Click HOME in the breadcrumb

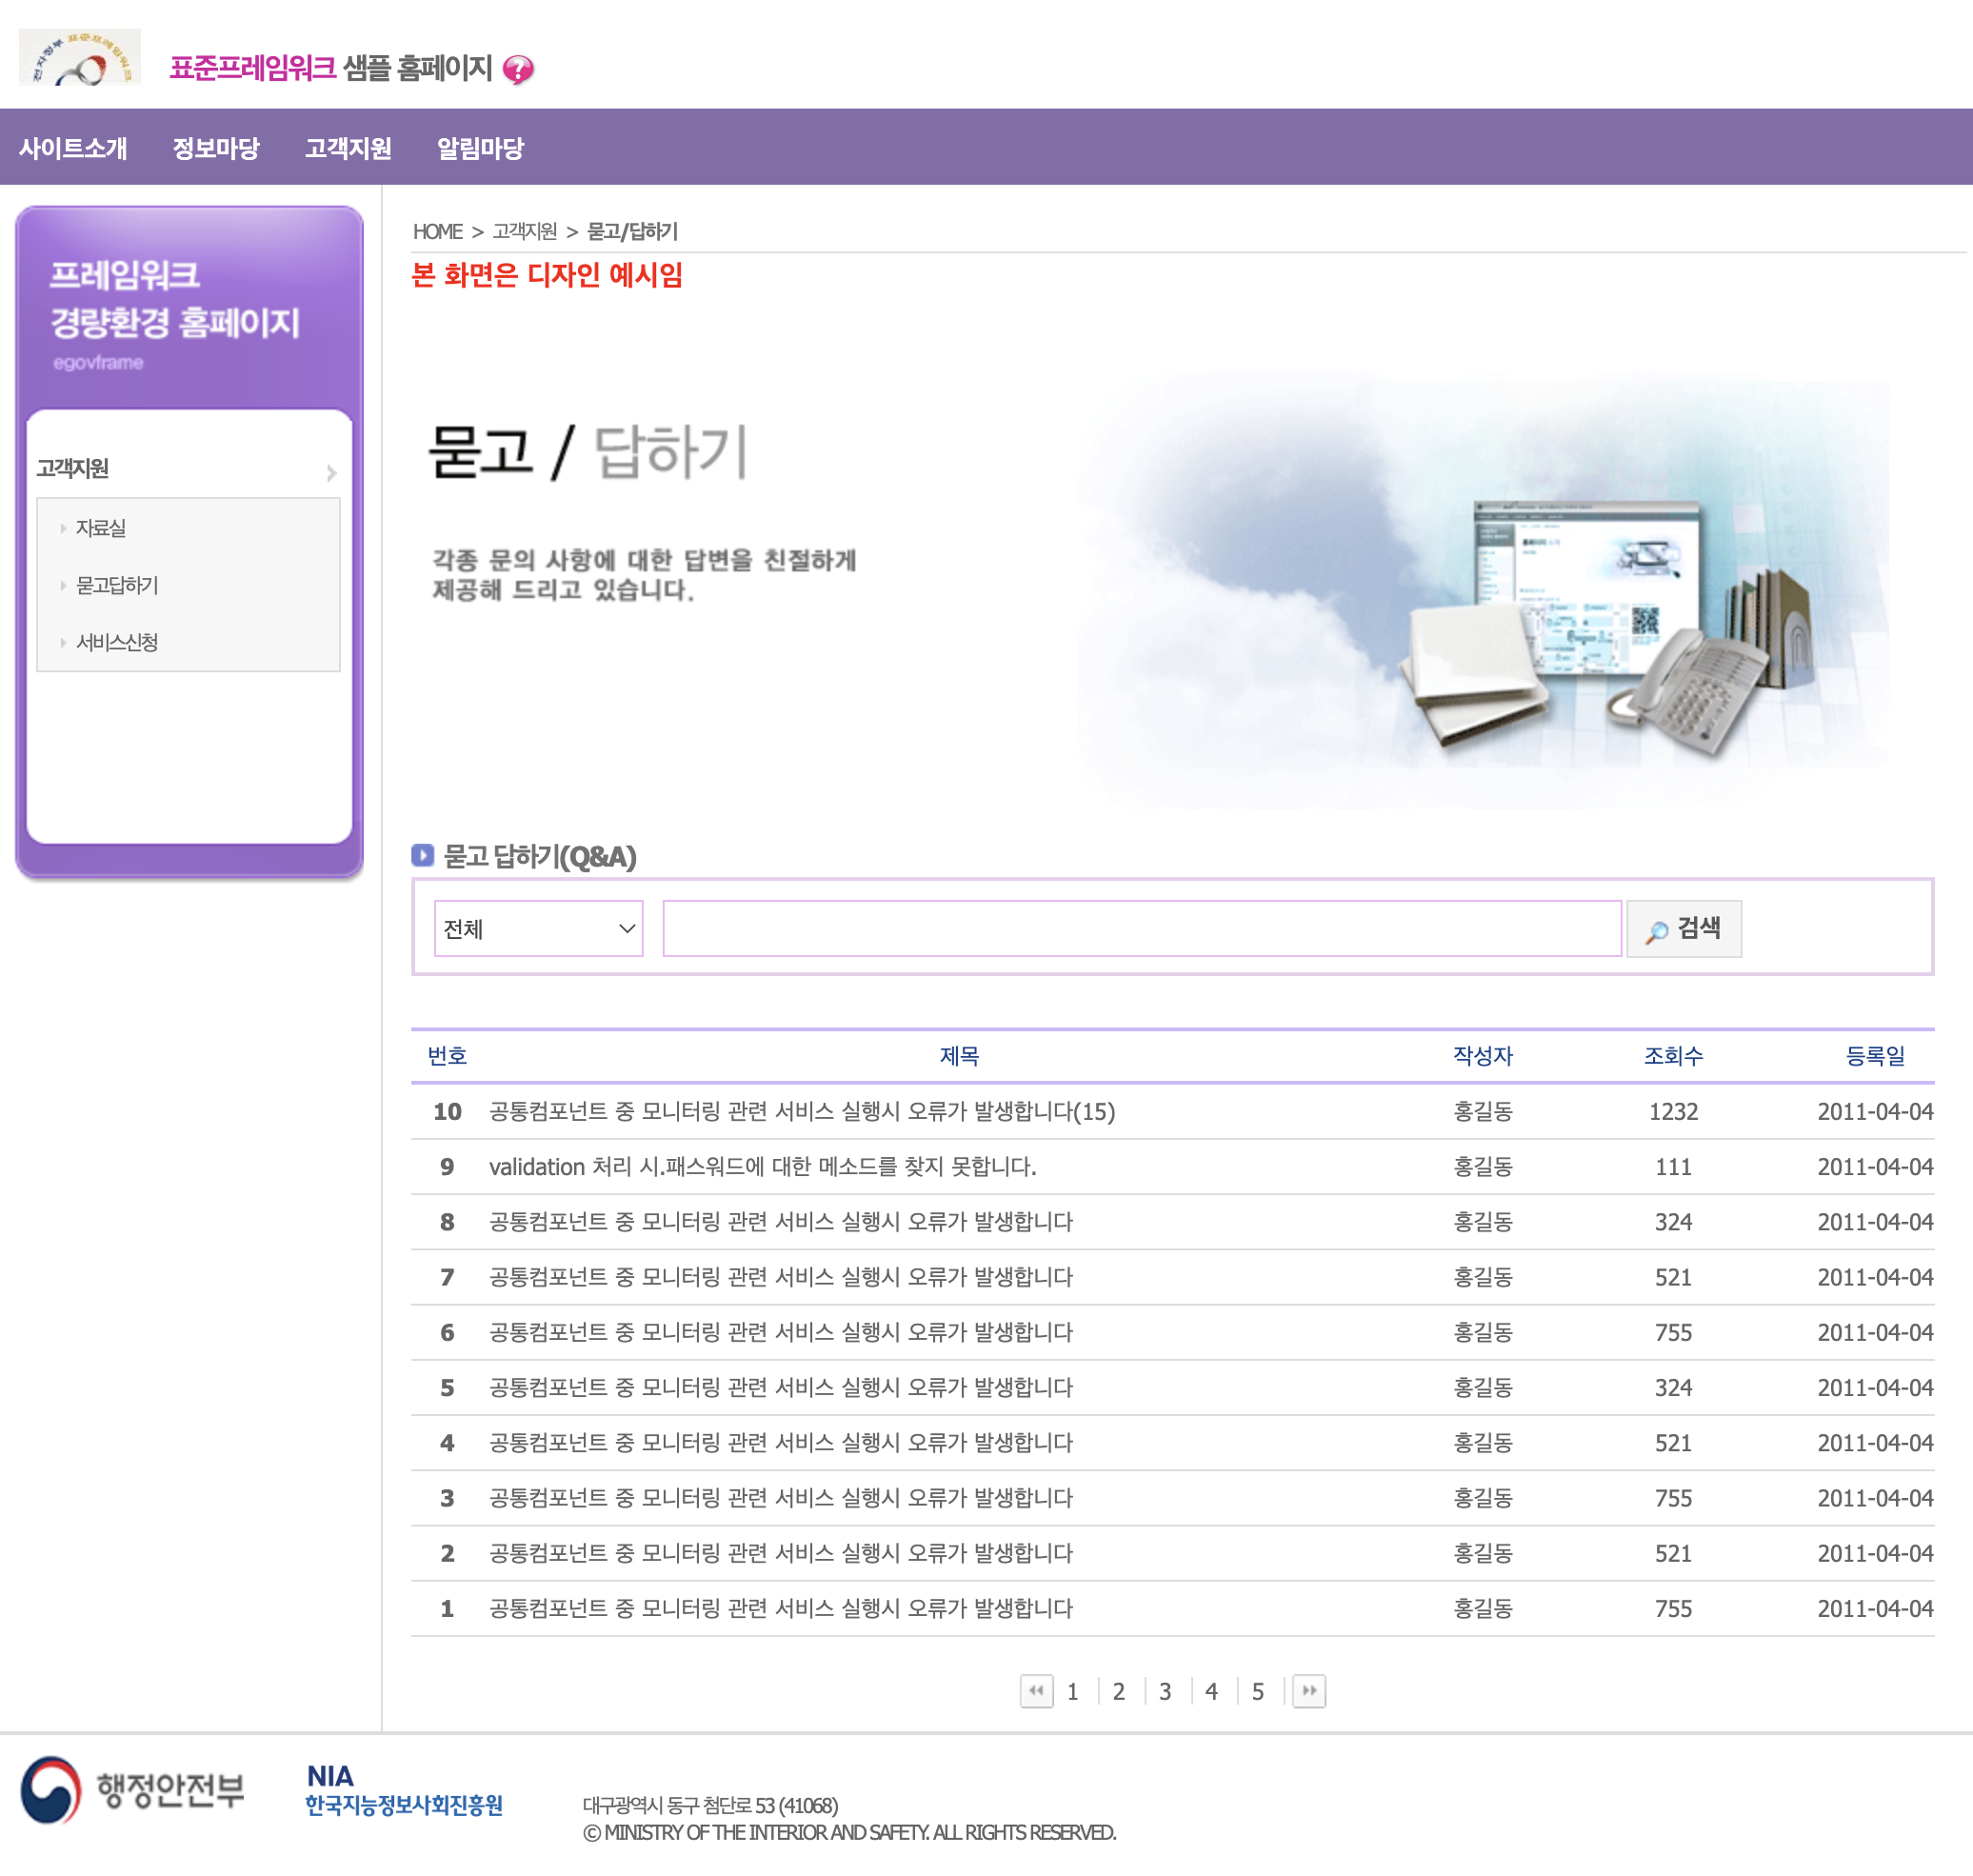[x=437, y=231]
